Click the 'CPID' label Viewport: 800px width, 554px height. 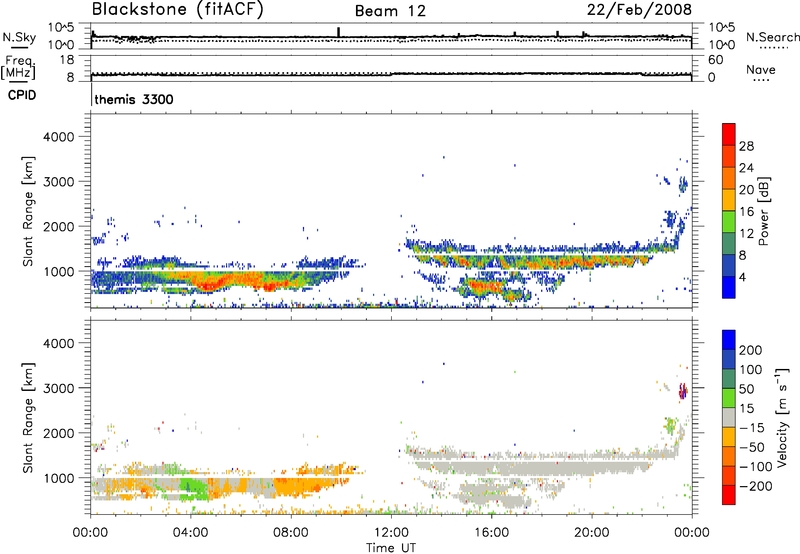tap(22, 95)
